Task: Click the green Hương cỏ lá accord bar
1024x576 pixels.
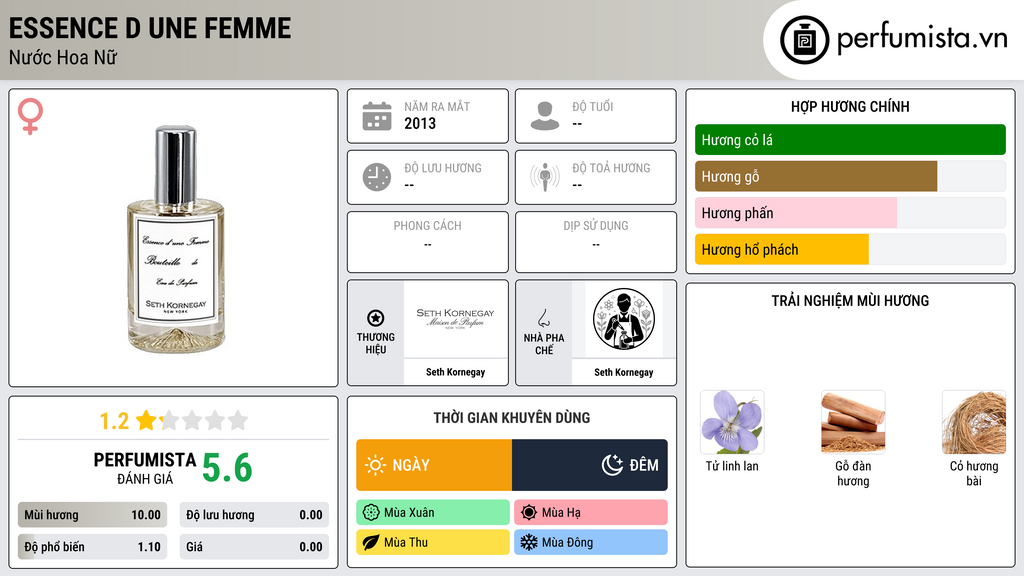Action: coord(850,140)
